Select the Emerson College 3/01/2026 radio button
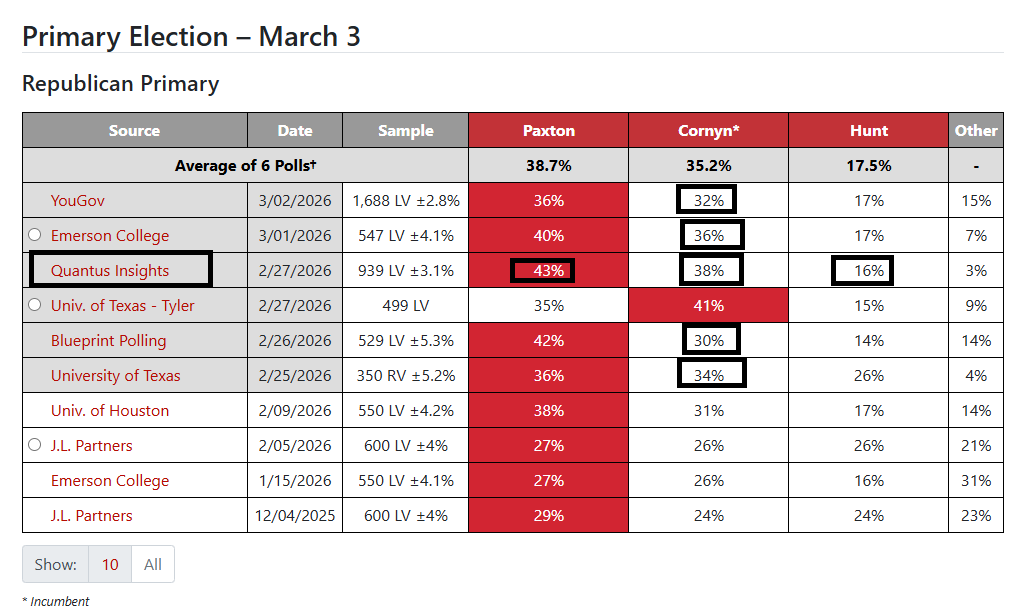 pos(35,235)
